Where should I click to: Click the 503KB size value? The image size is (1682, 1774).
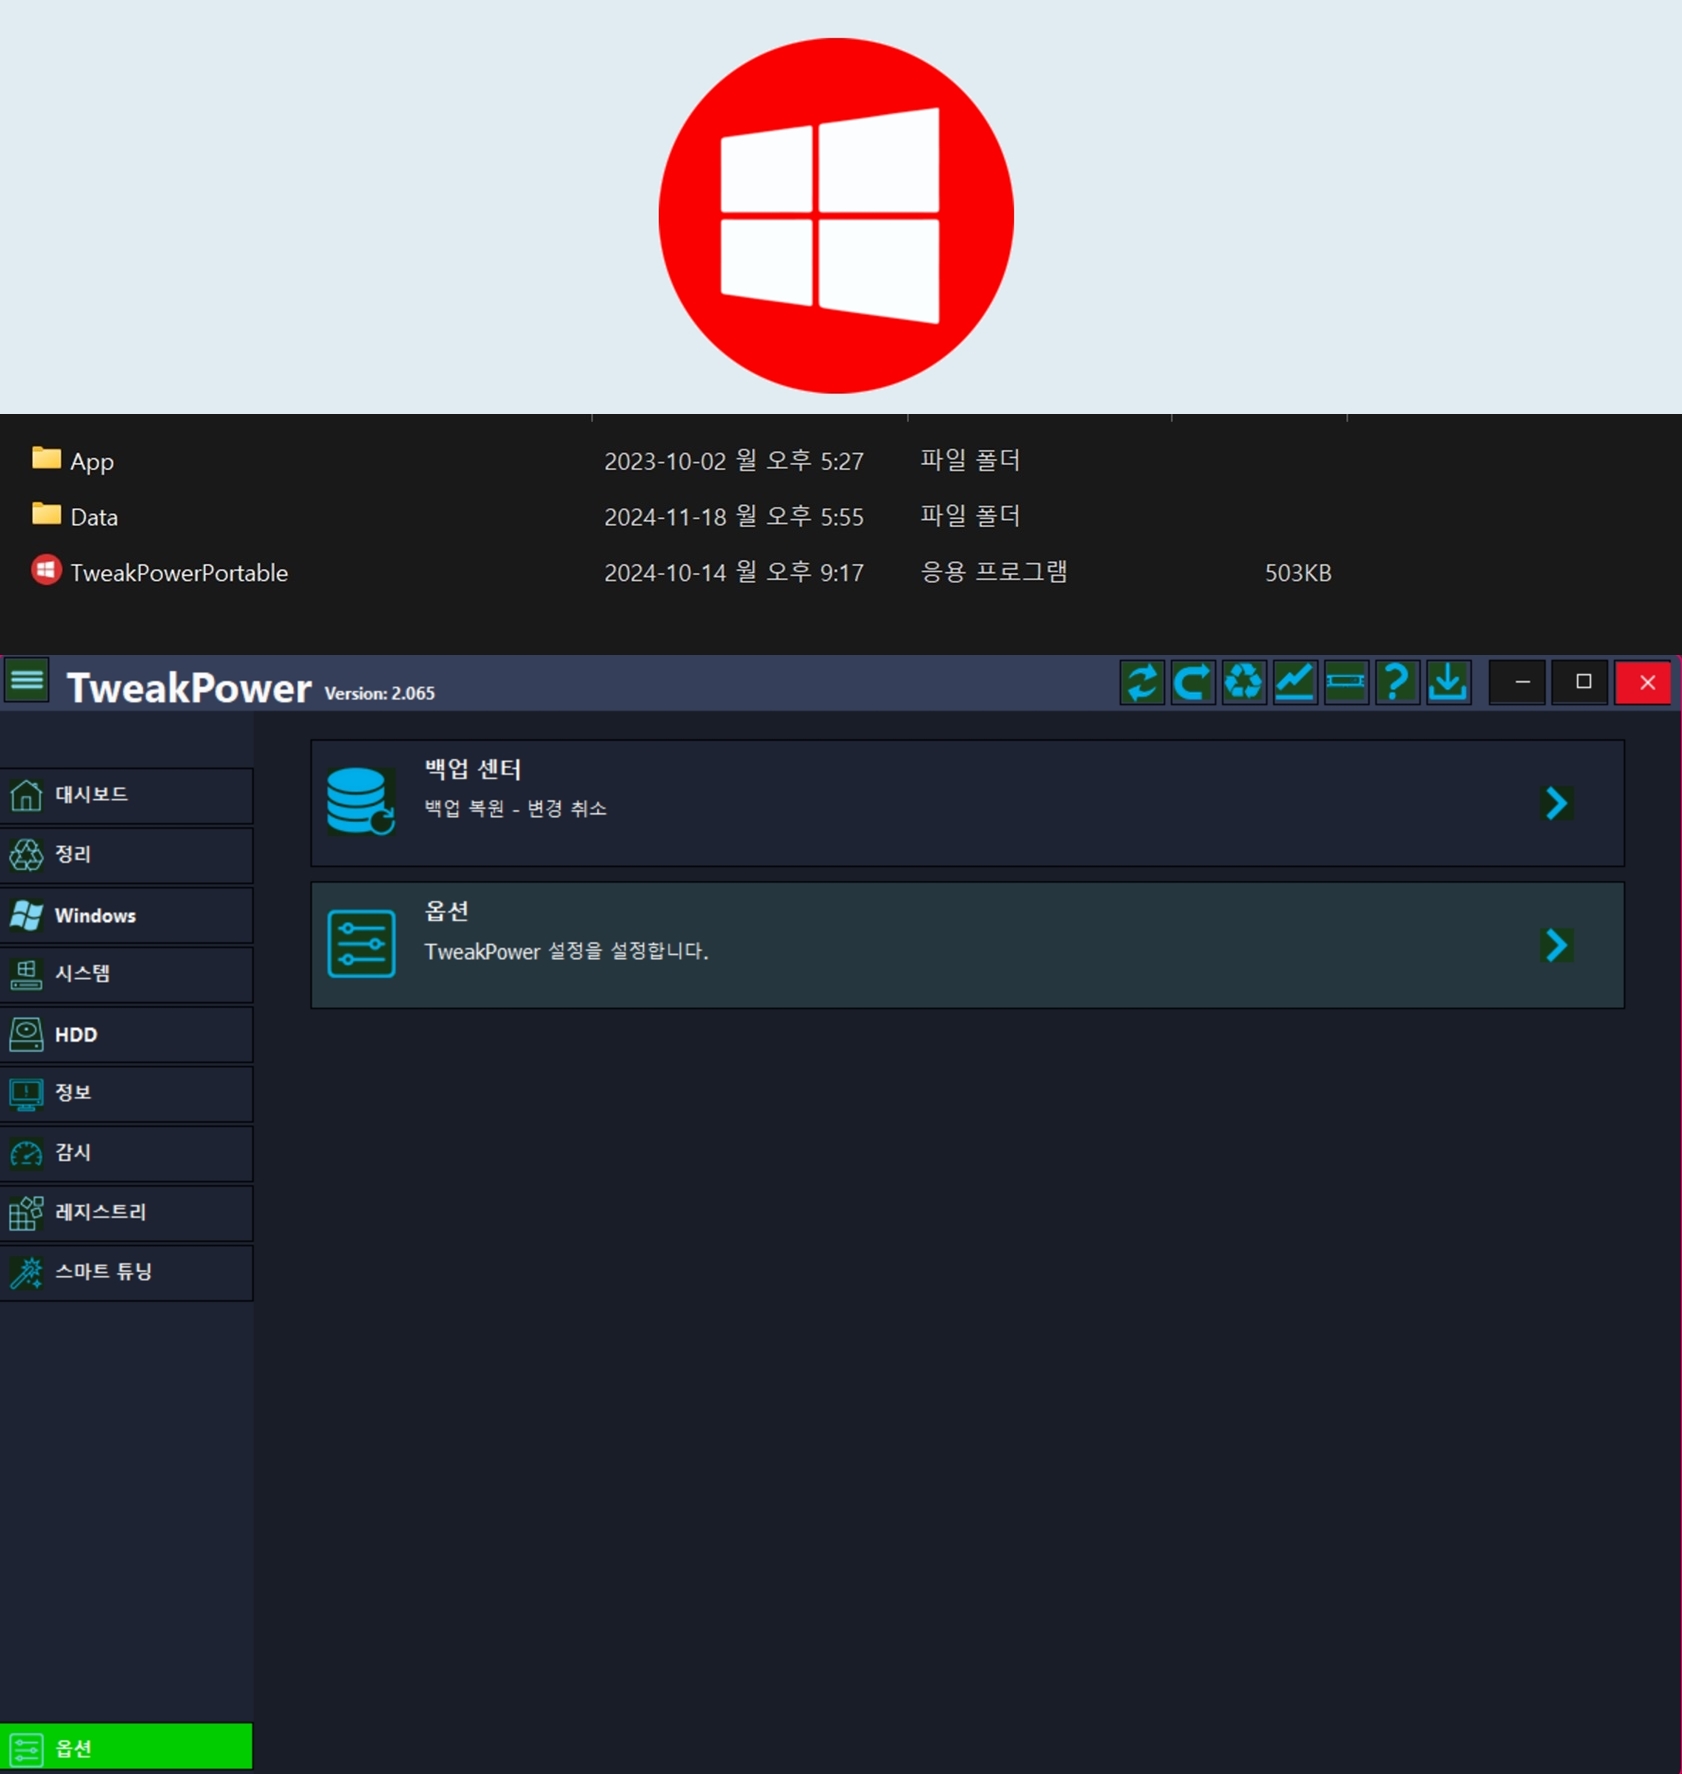(1297, 573)
